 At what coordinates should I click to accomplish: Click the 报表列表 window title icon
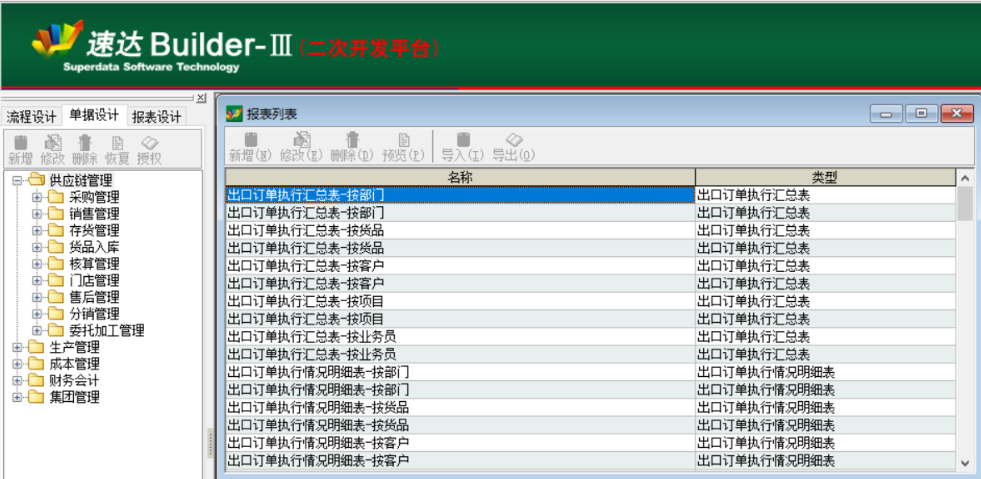point(234,114)
